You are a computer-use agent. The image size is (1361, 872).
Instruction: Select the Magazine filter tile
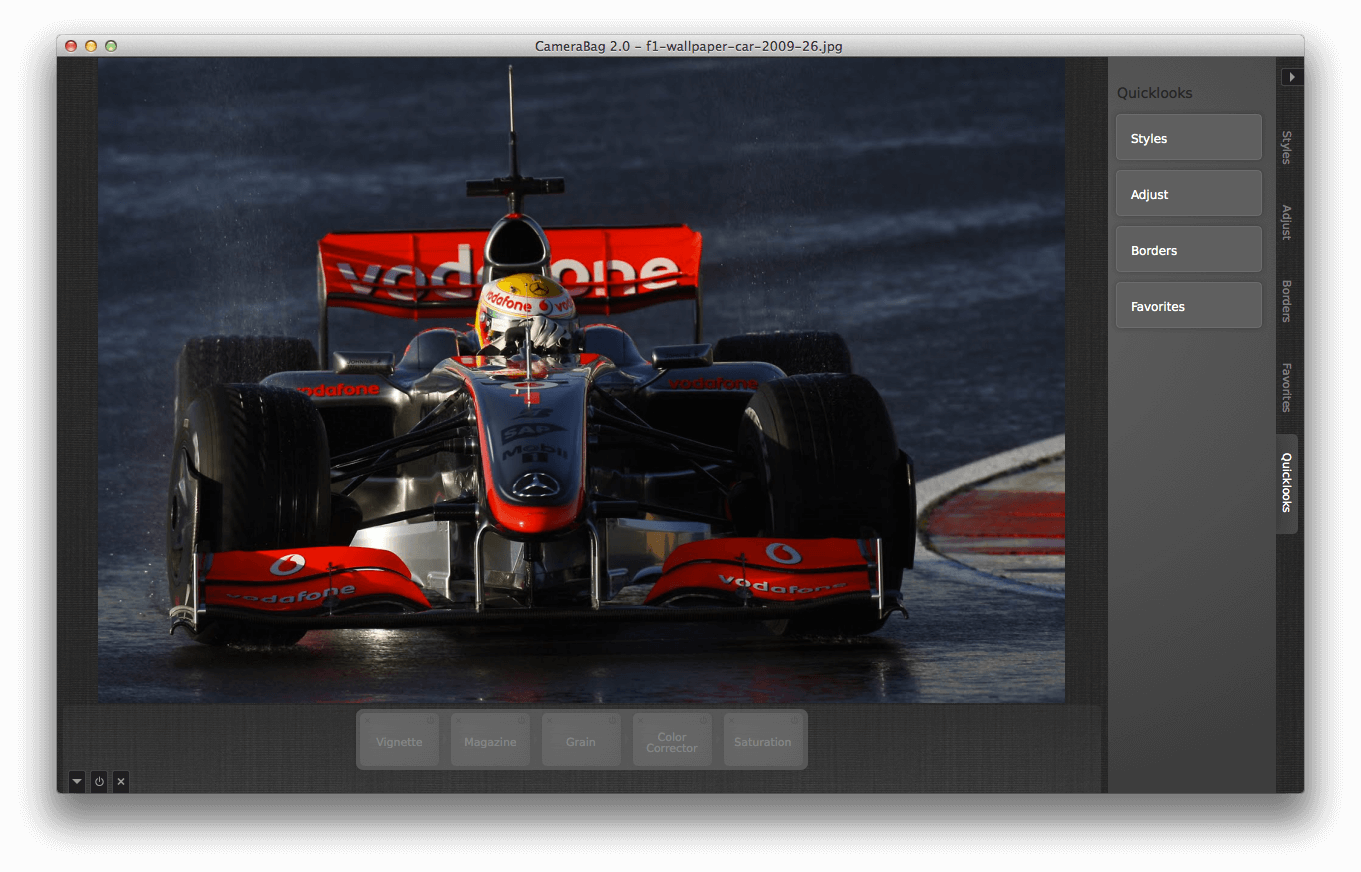[490, 740]
